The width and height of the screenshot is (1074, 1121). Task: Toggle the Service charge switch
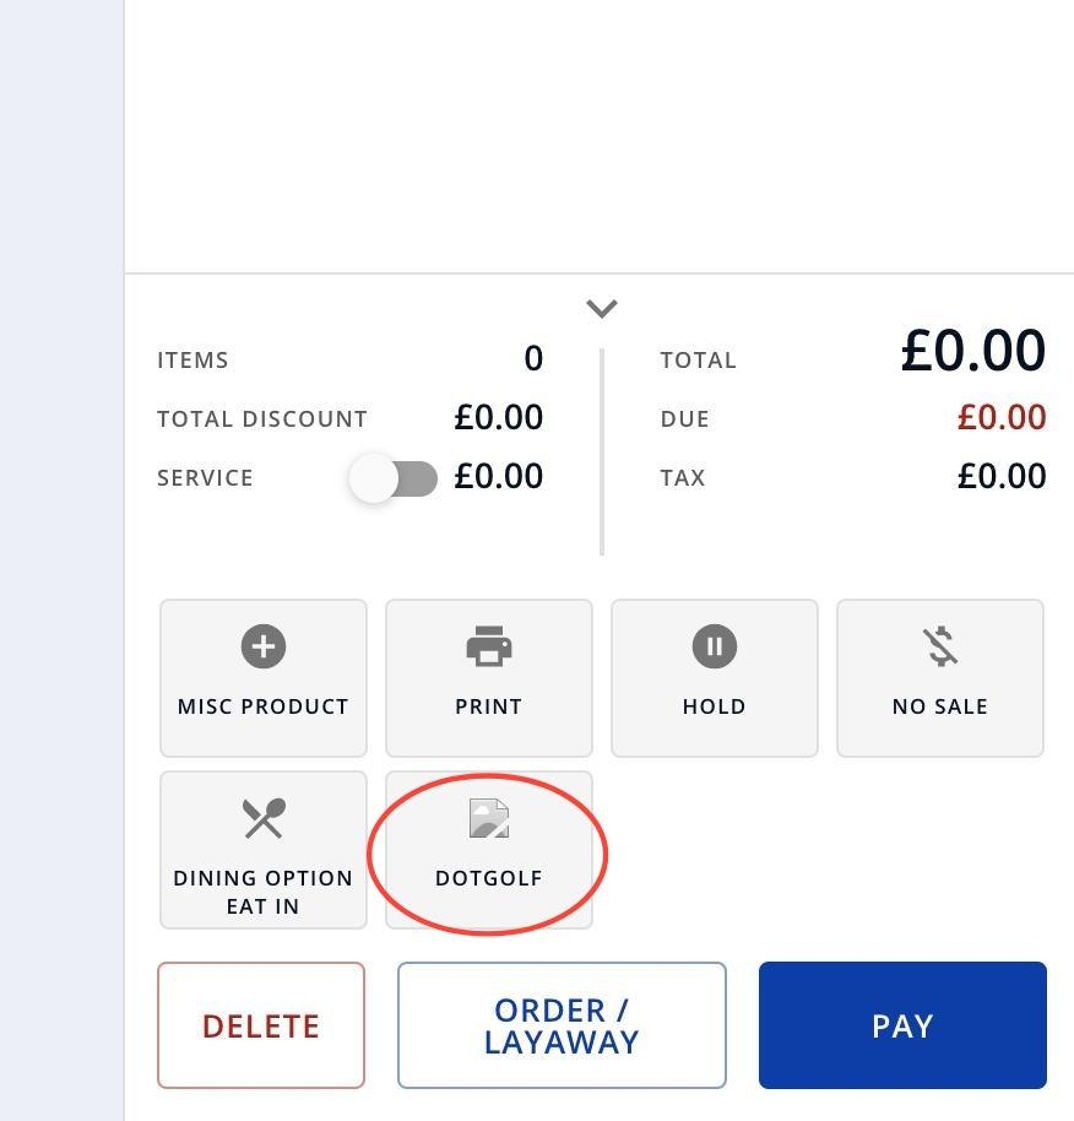point(393,478)
